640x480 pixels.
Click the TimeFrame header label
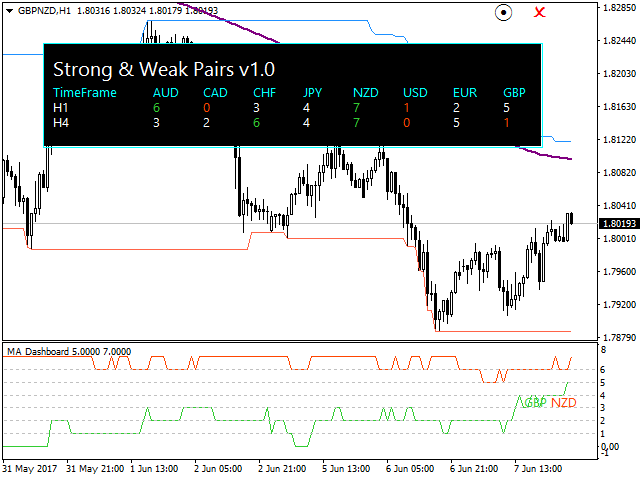(x=84, y=93)
